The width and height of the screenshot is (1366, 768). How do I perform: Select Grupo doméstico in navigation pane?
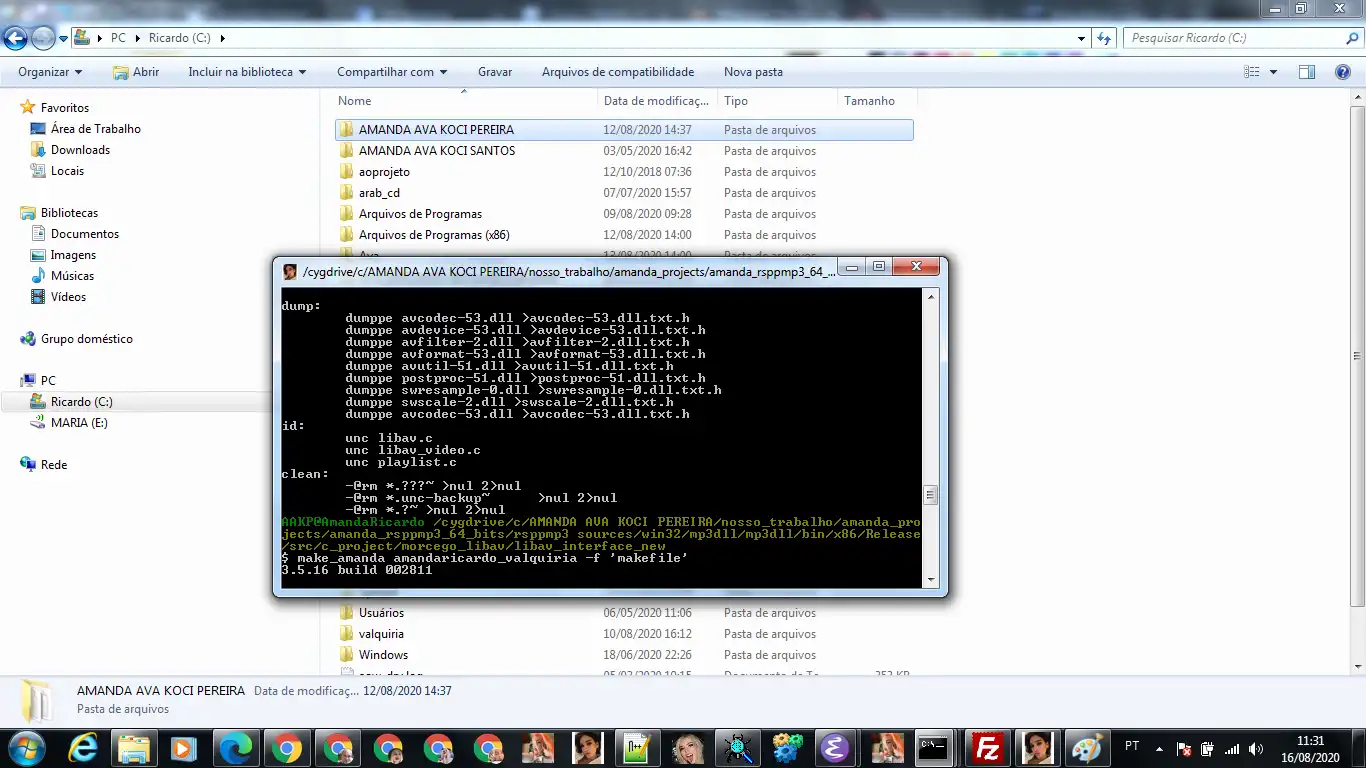point(86,339)
